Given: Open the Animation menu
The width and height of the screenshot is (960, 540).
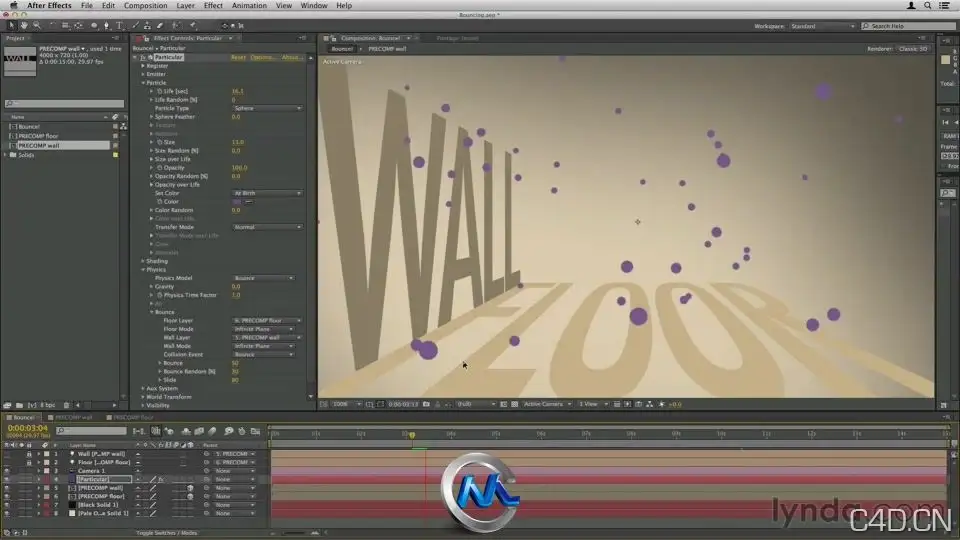Looking at the screenshot, I should click(249, 6).
